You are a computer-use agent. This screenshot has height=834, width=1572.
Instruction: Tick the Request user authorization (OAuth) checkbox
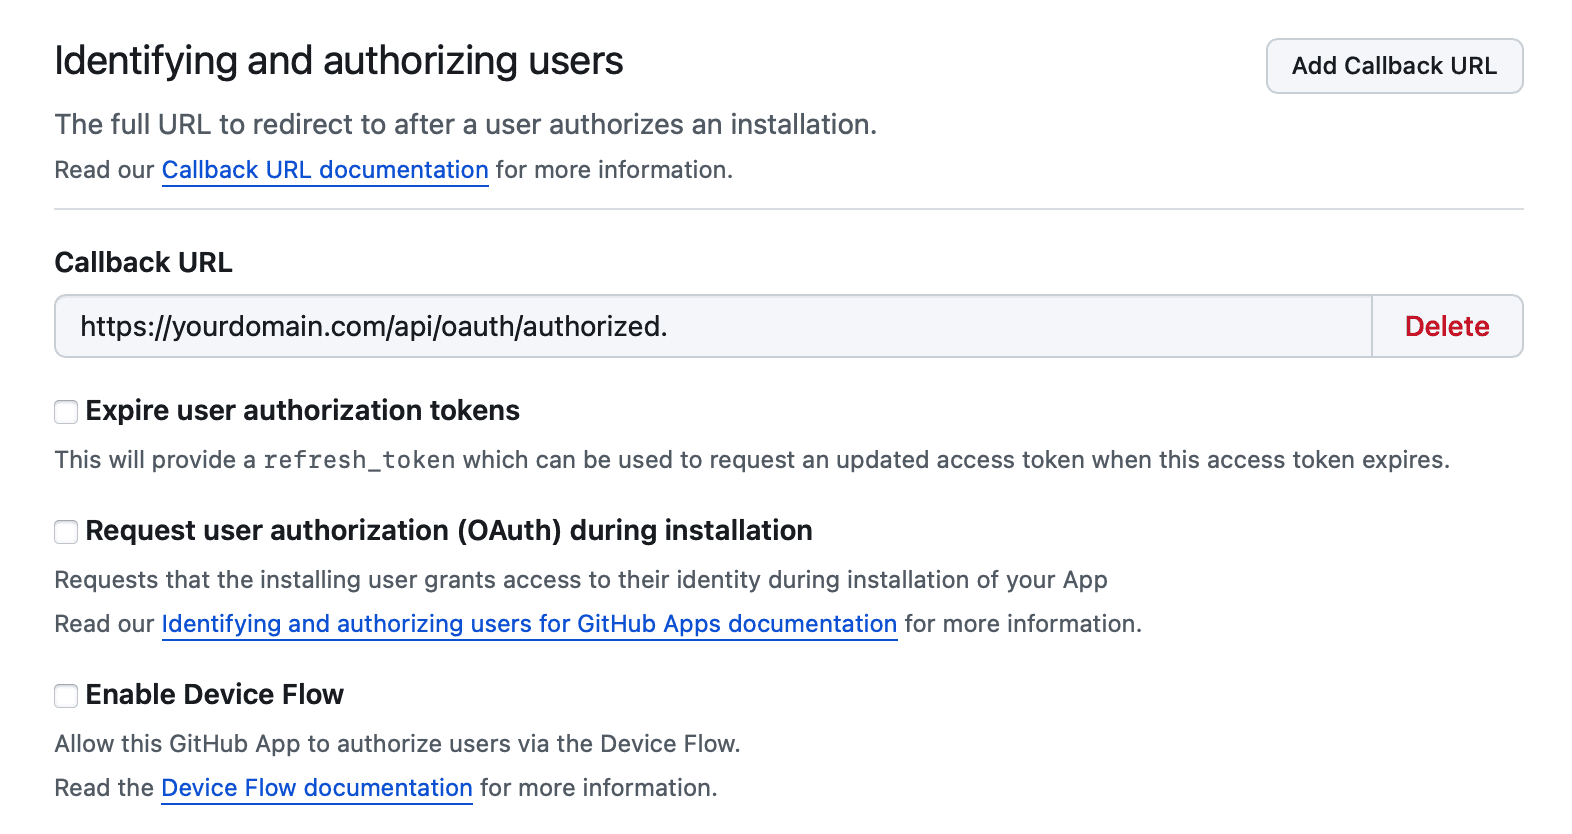pos(66,531)
